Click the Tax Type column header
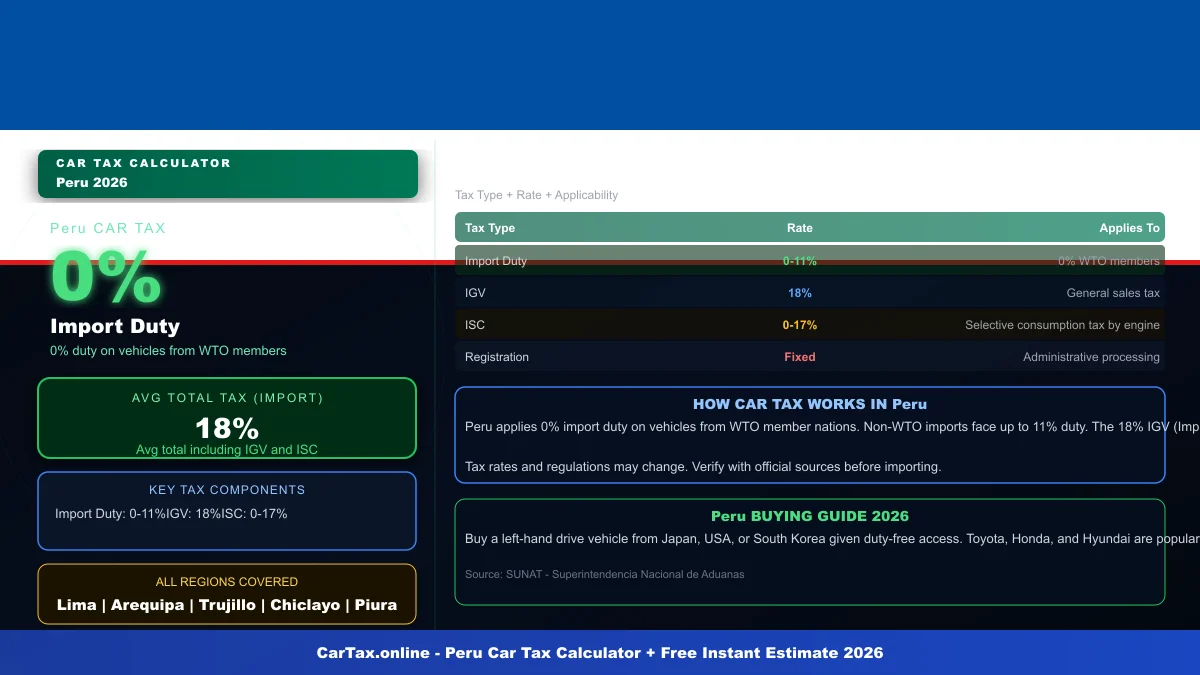Screen dimensions: 1200x675 pyautogui.click(x=490, y=228)
